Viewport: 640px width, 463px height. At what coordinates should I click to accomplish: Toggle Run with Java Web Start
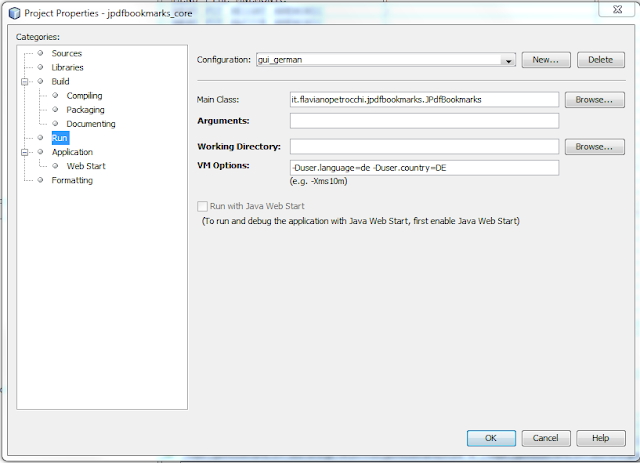tap(202, 206)
